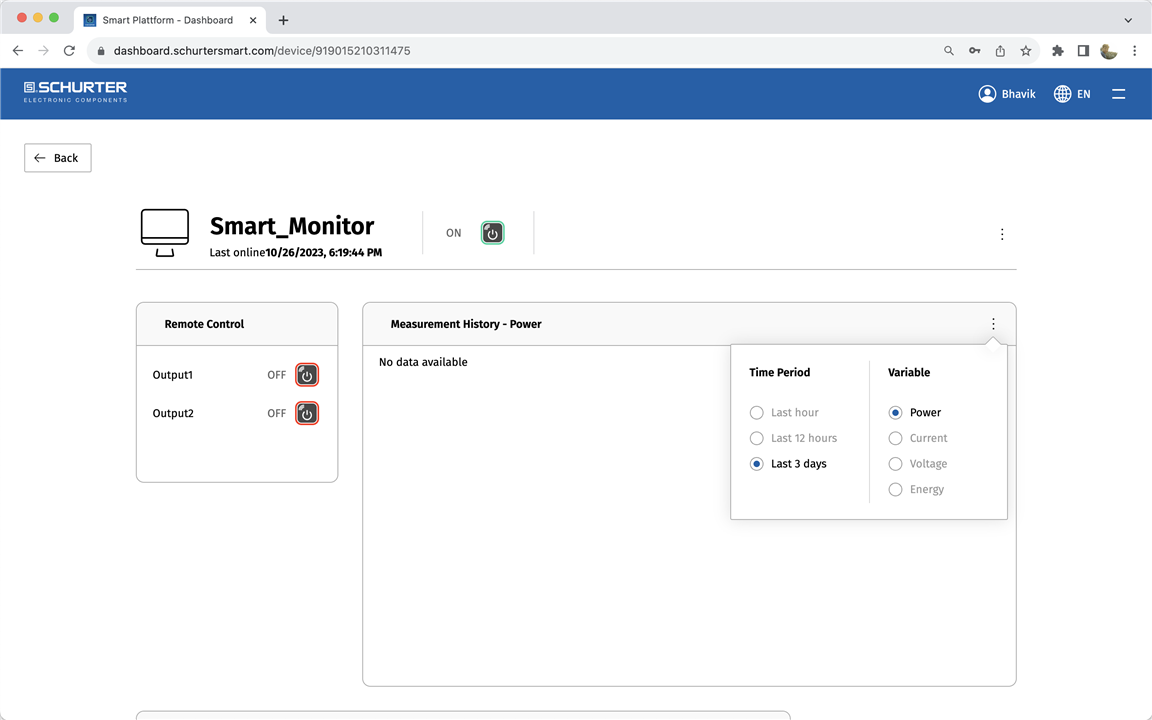Image resolution: width=1152 pixels, height=720 pixels.
Task: Open Bhavik user profile
Action: 1007,94
